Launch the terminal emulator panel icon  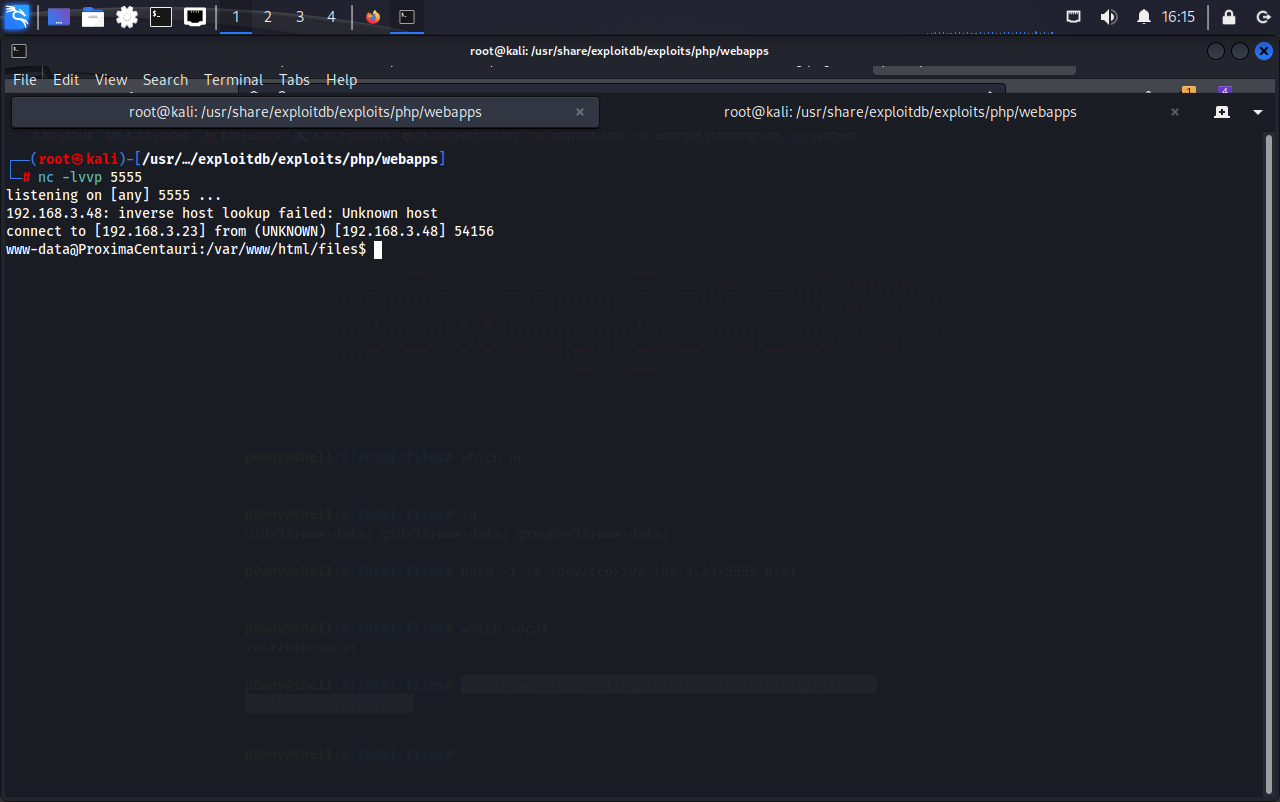pos(161,17)
